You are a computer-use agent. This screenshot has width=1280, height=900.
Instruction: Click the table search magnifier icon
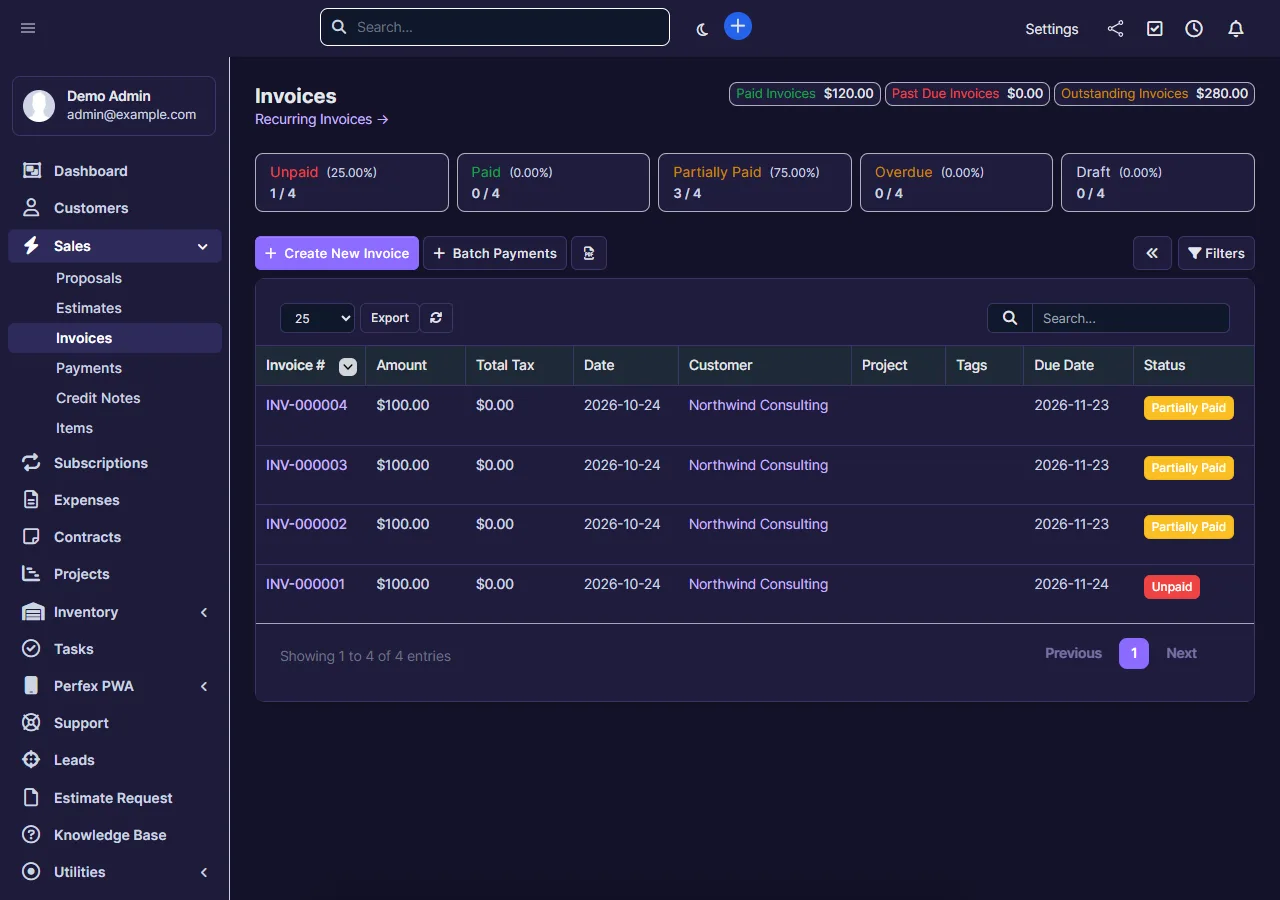pyautogui.click(x=1010, y=318)
